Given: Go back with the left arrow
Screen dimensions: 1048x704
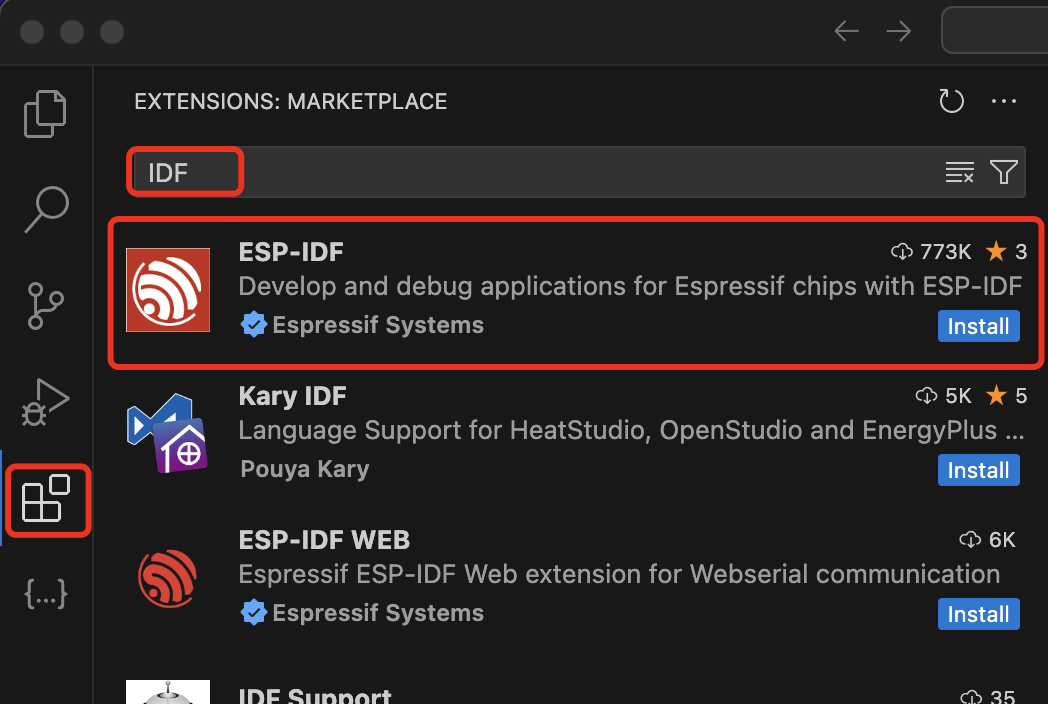Looking at the screenshot, I should click(x=846, y=31).
